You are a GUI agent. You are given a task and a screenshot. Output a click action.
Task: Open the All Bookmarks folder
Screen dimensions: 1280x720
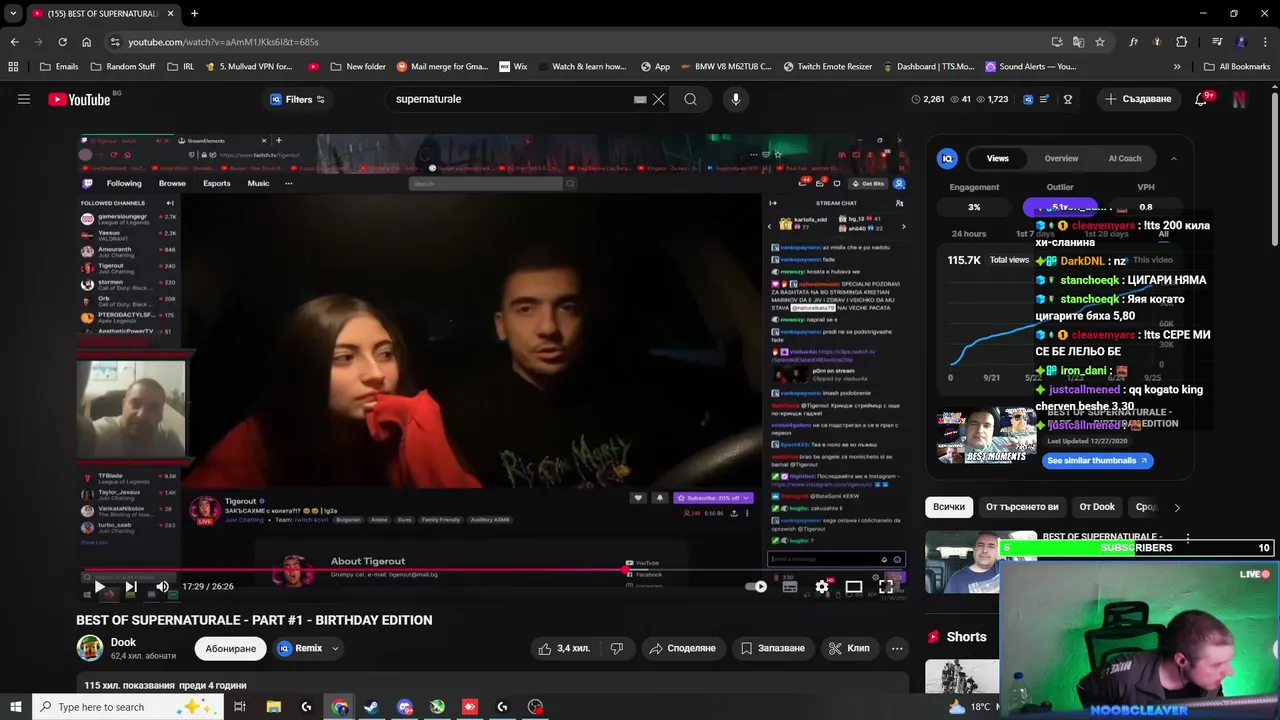(1236, 67)
